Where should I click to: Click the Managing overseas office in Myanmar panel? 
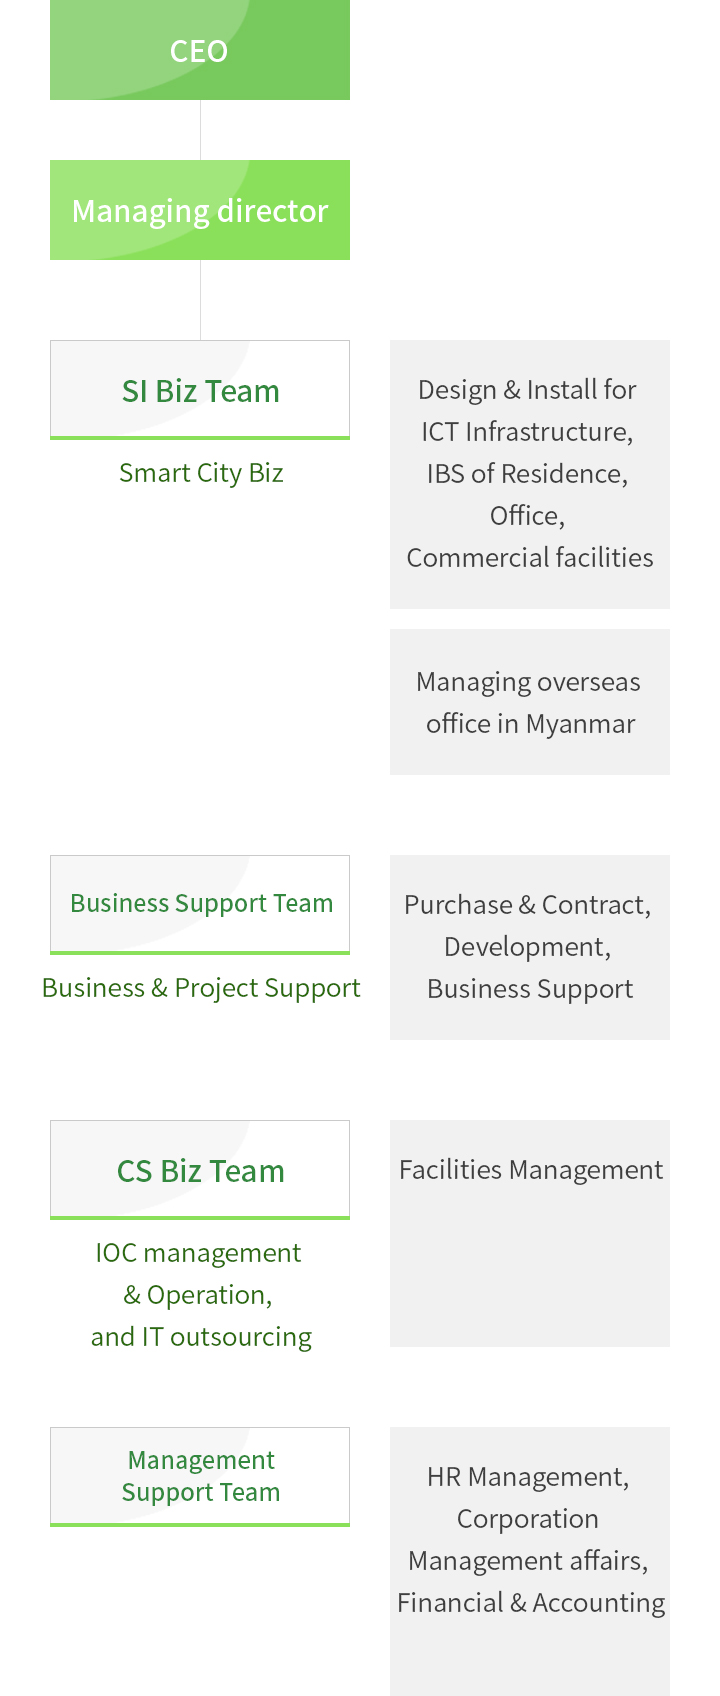pos(530,702)
